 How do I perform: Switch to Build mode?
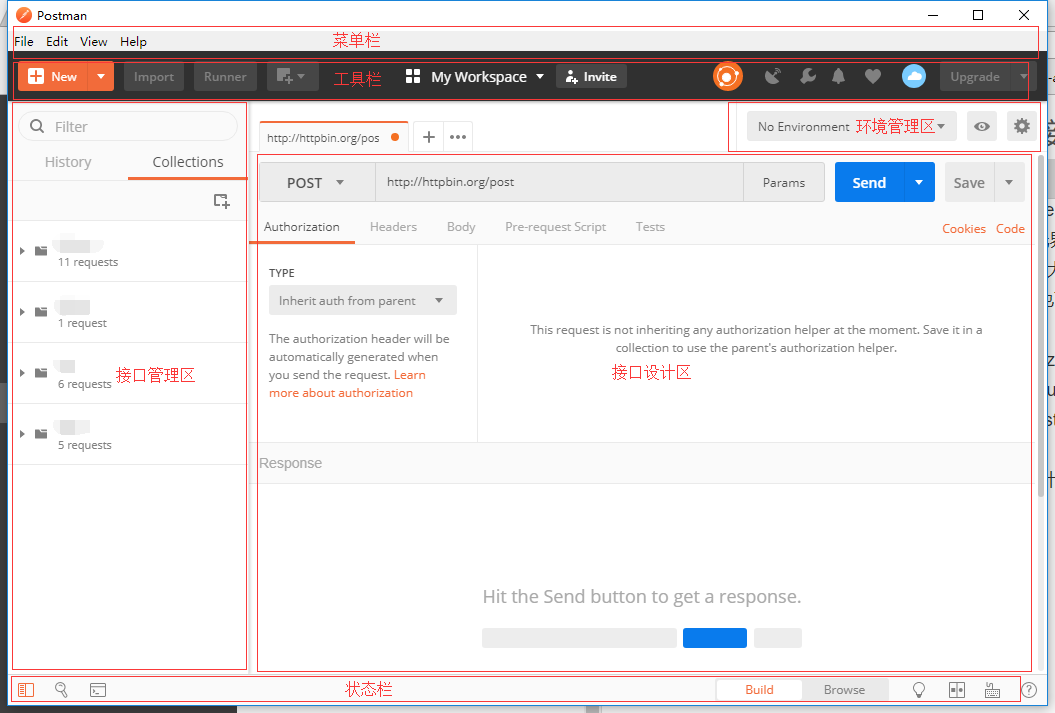[759, 689]
